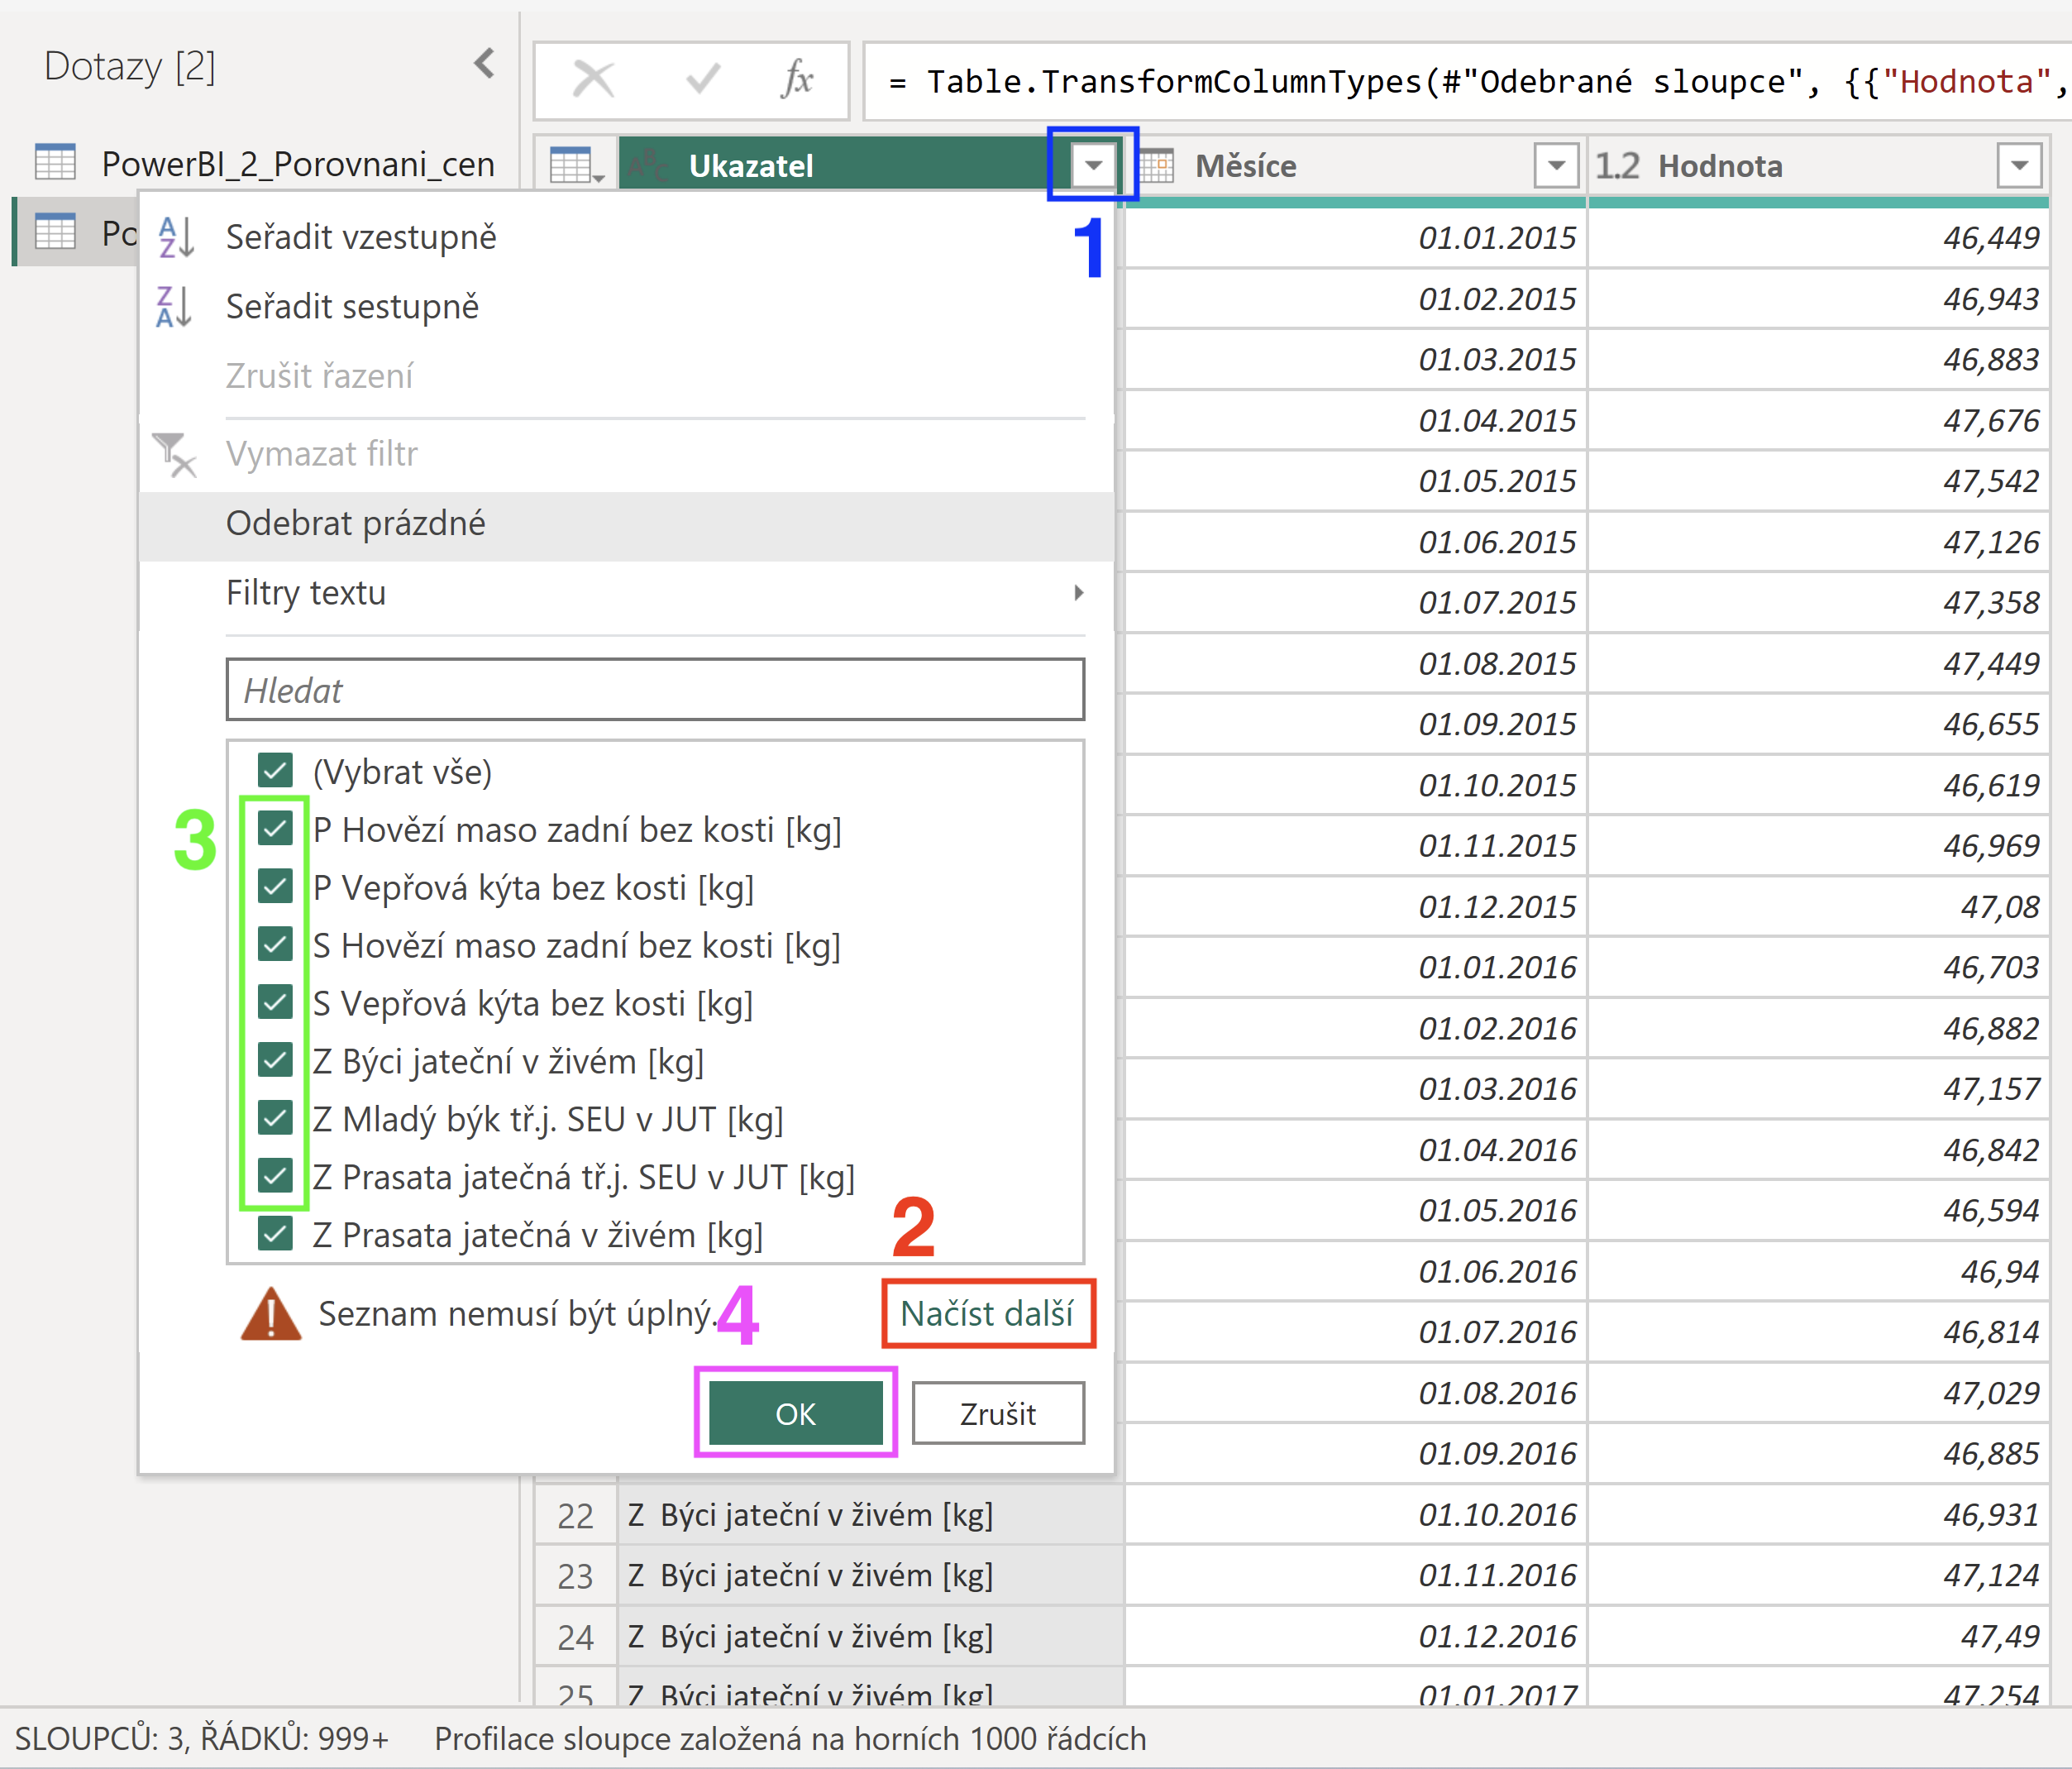Click the cell with value 46,449
Screen dimensions: 2072x1769
click(x=1818, y=238)
